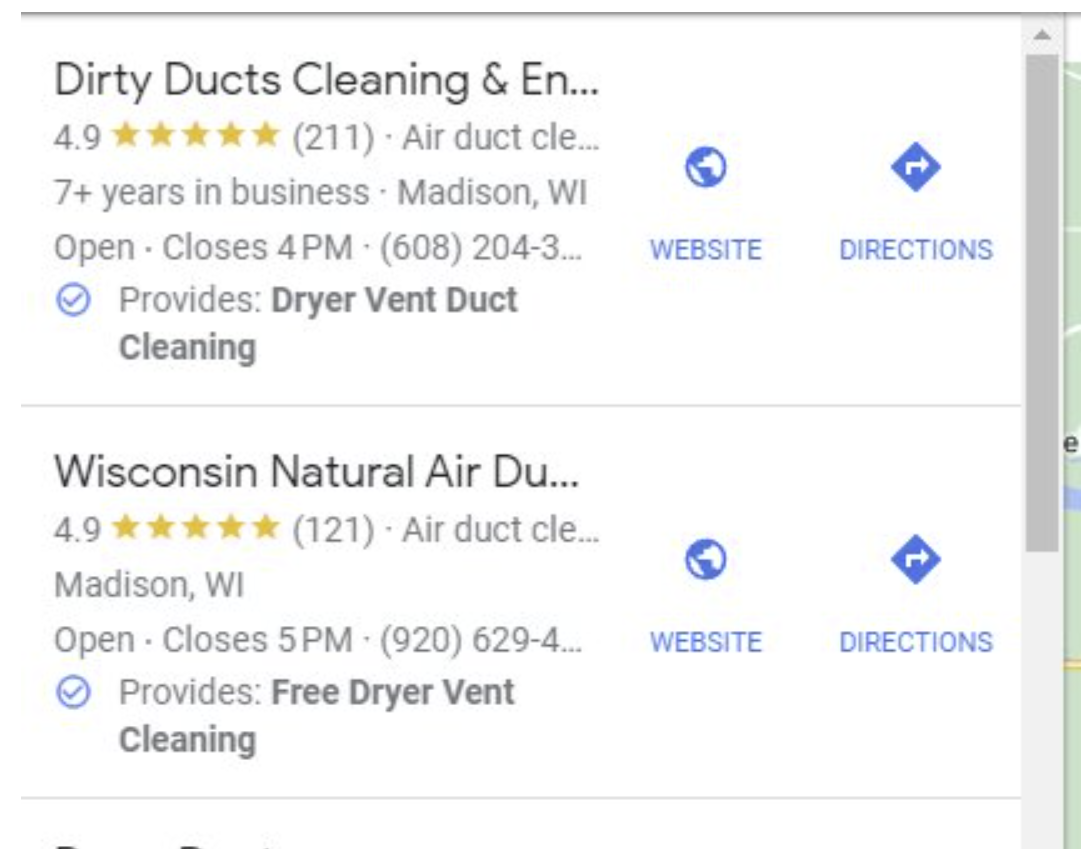Screen dimensions: 1092x849
Task: Open the Dirty Ducts website globe icon
Action: click(x=705, y=168)
